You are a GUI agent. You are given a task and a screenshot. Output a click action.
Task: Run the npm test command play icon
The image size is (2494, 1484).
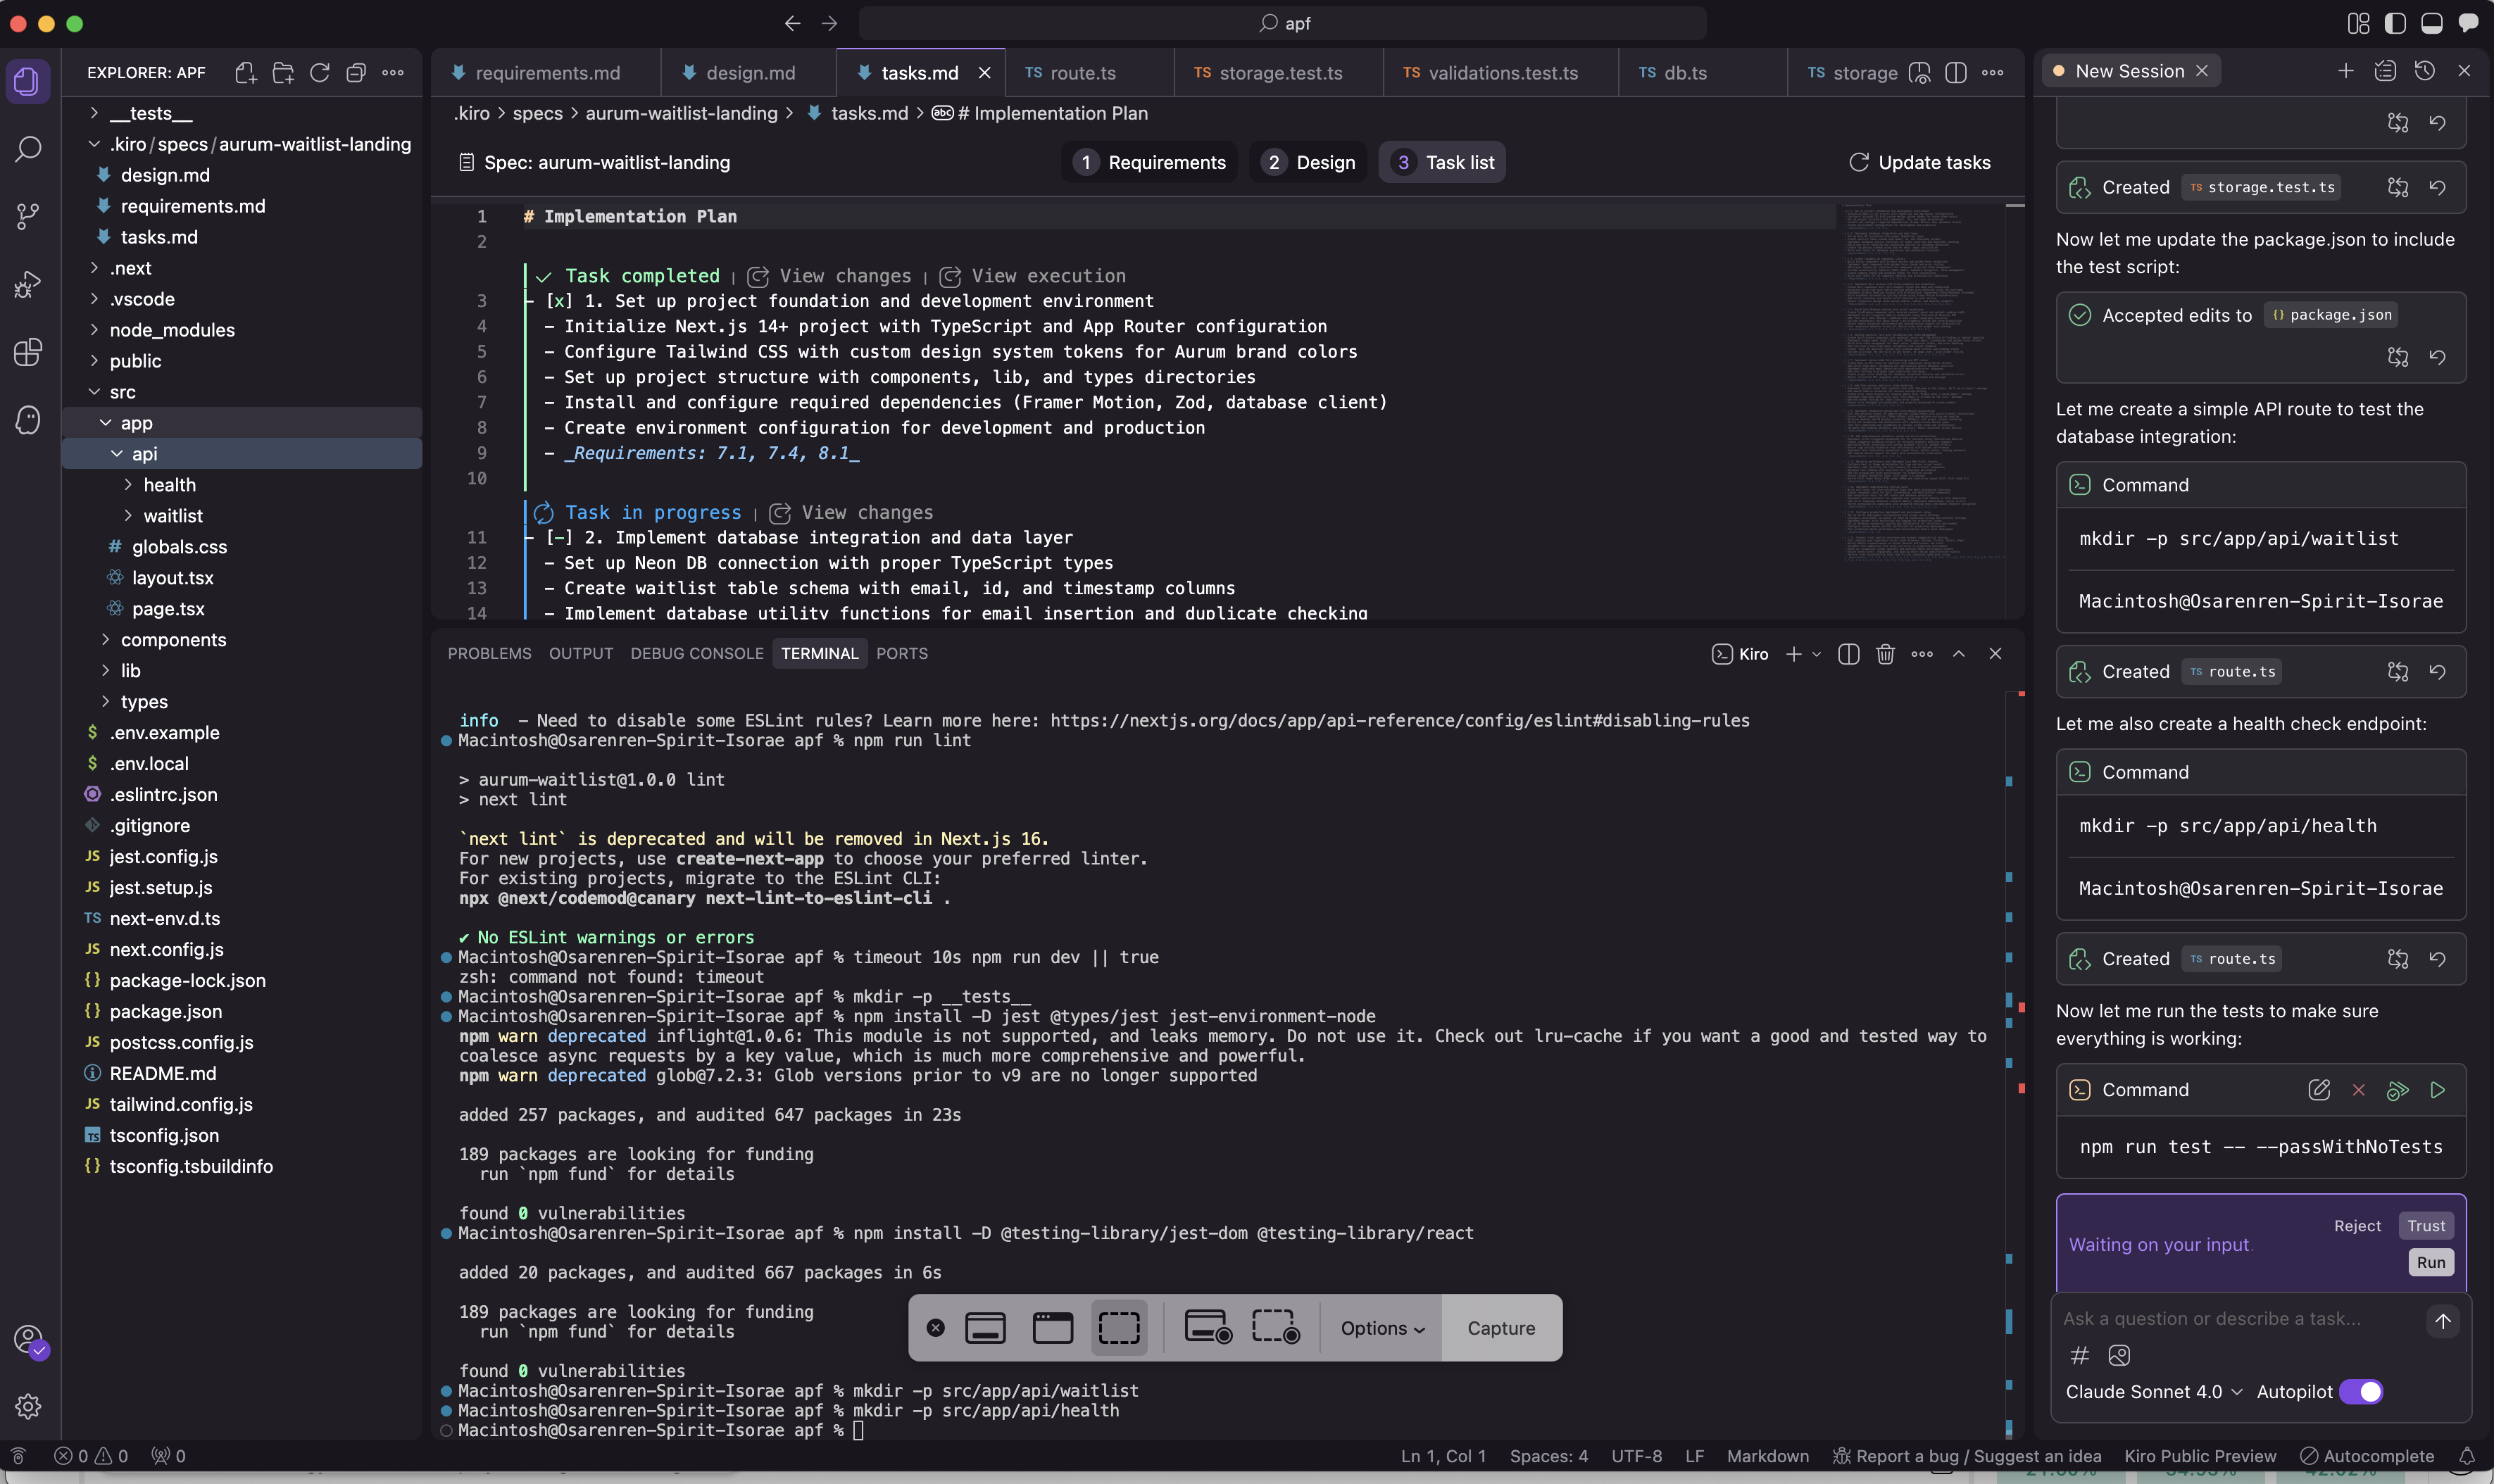click(x=2437, y=1090)
